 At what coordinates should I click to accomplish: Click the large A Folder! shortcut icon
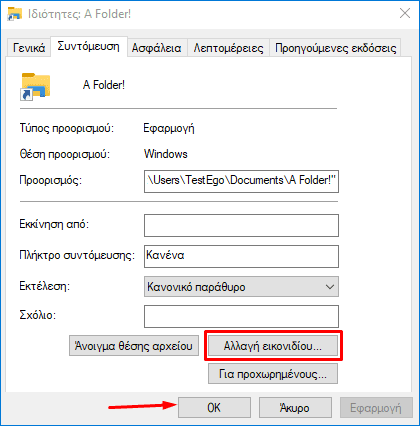35,86
